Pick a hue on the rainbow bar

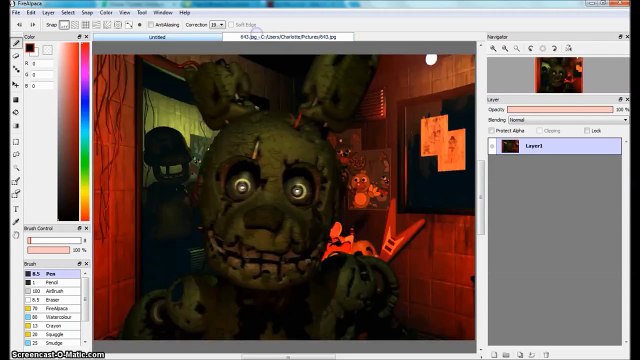pos(85,131)
